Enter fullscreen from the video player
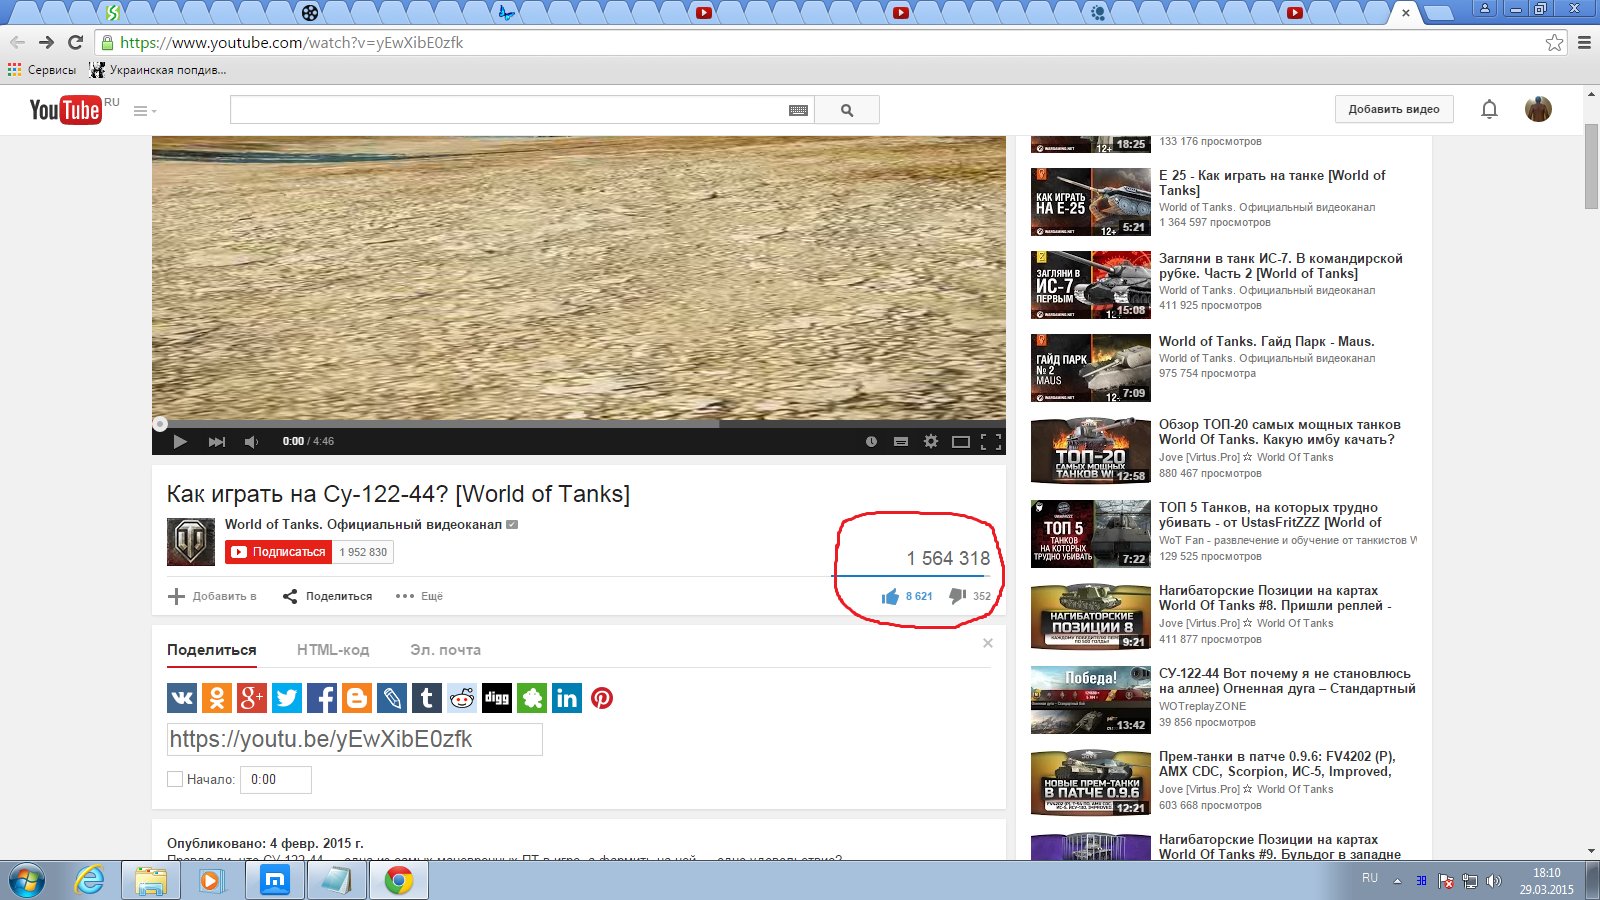Viewport: 1600px width, 900px height. pyautogui.click(x=991, y=441)
